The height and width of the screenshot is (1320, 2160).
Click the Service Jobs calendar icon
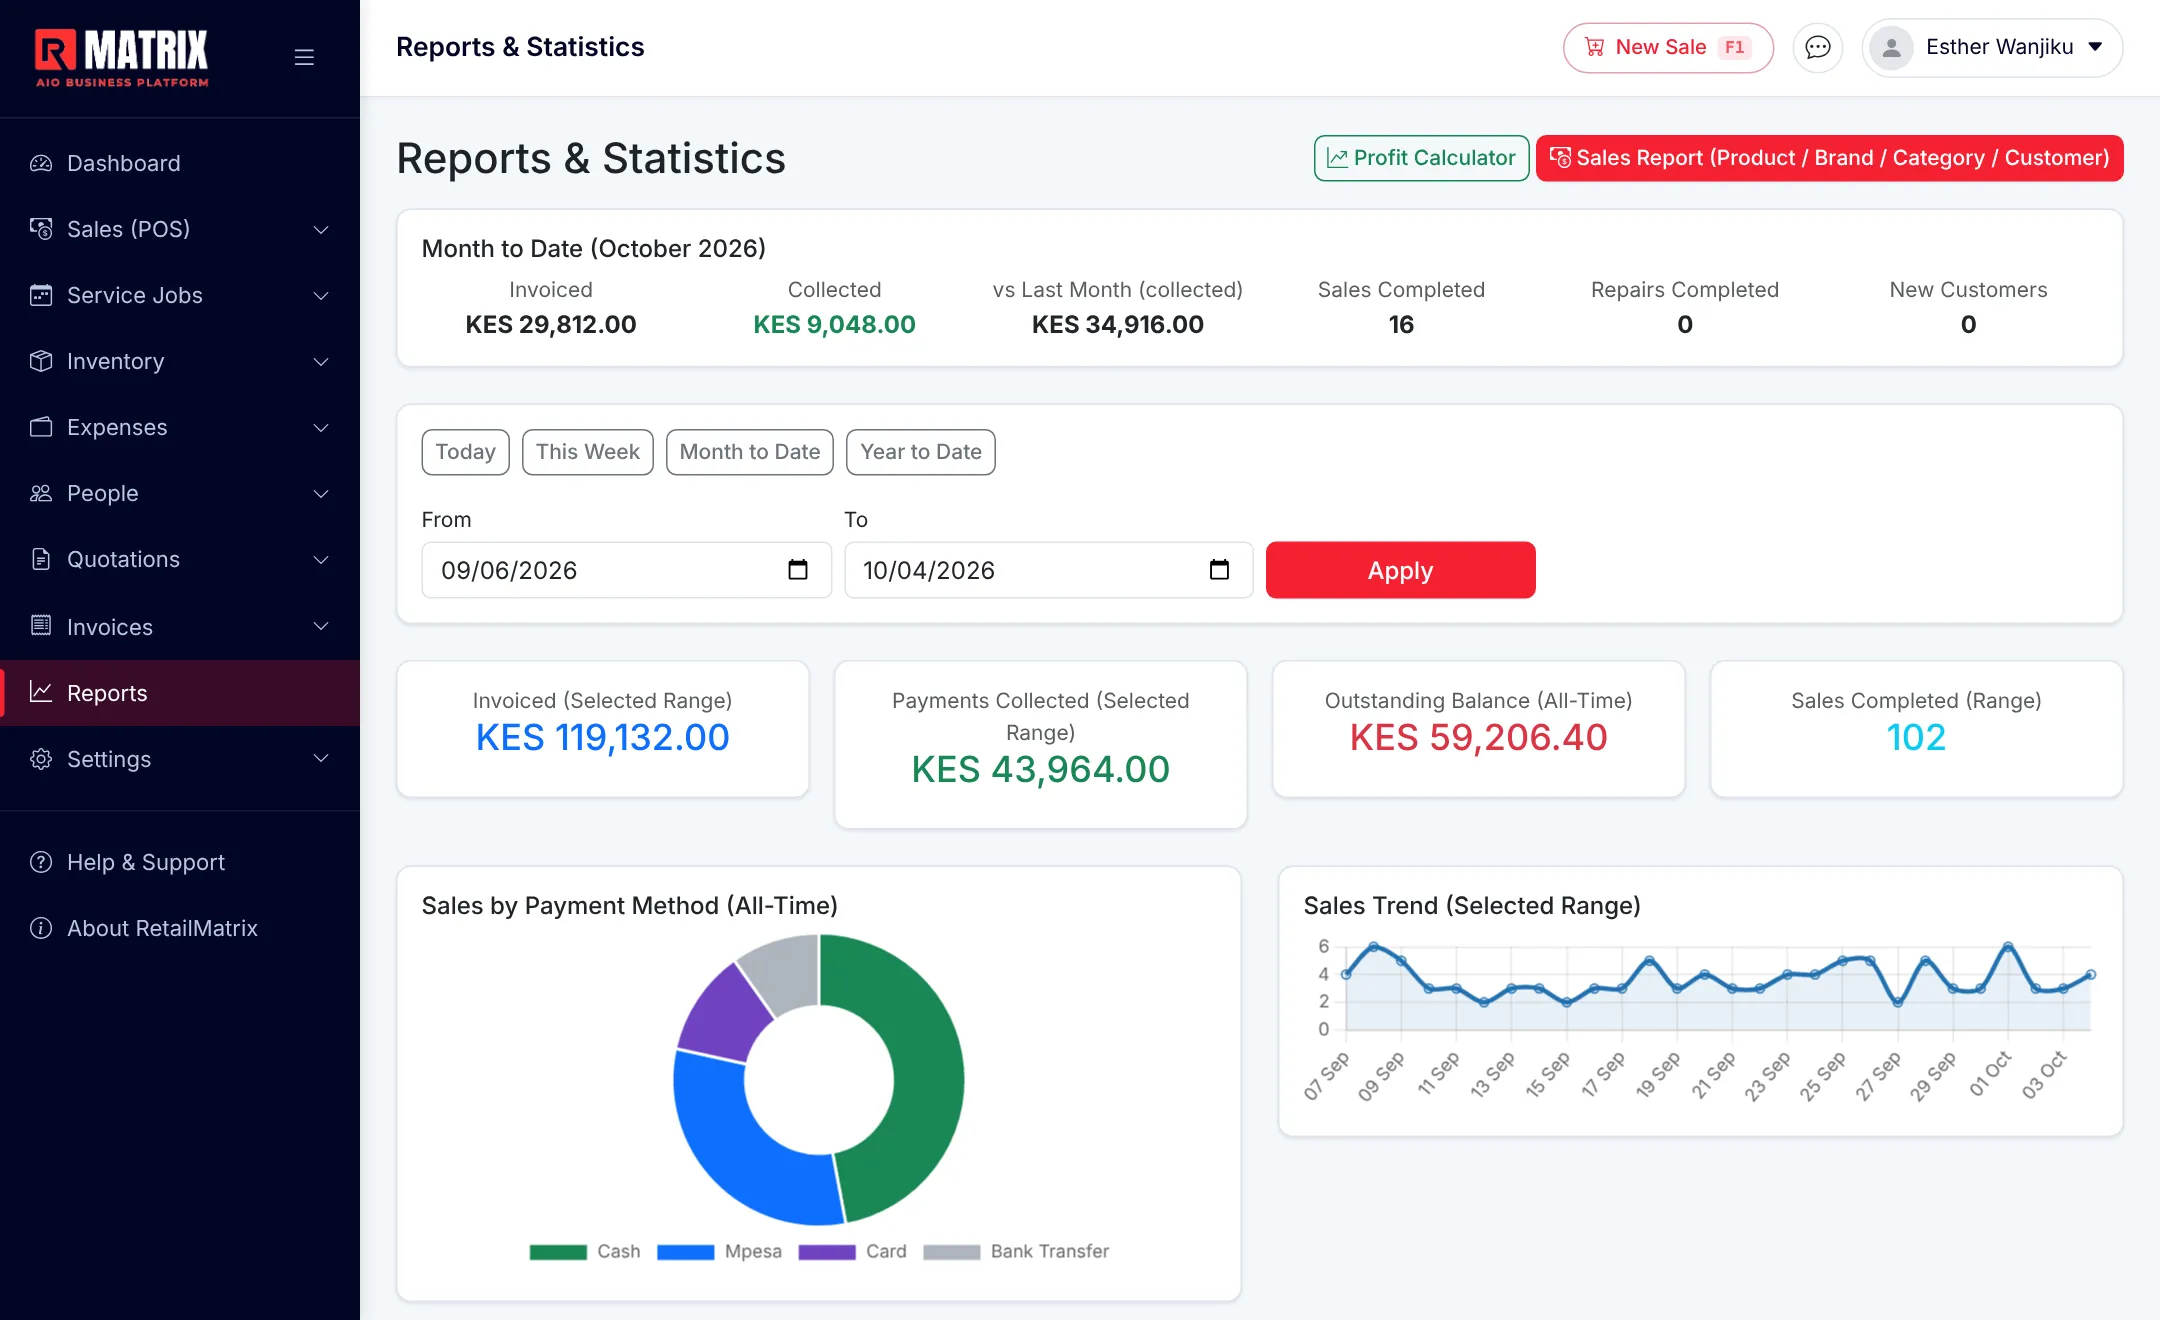pos(41,295)
